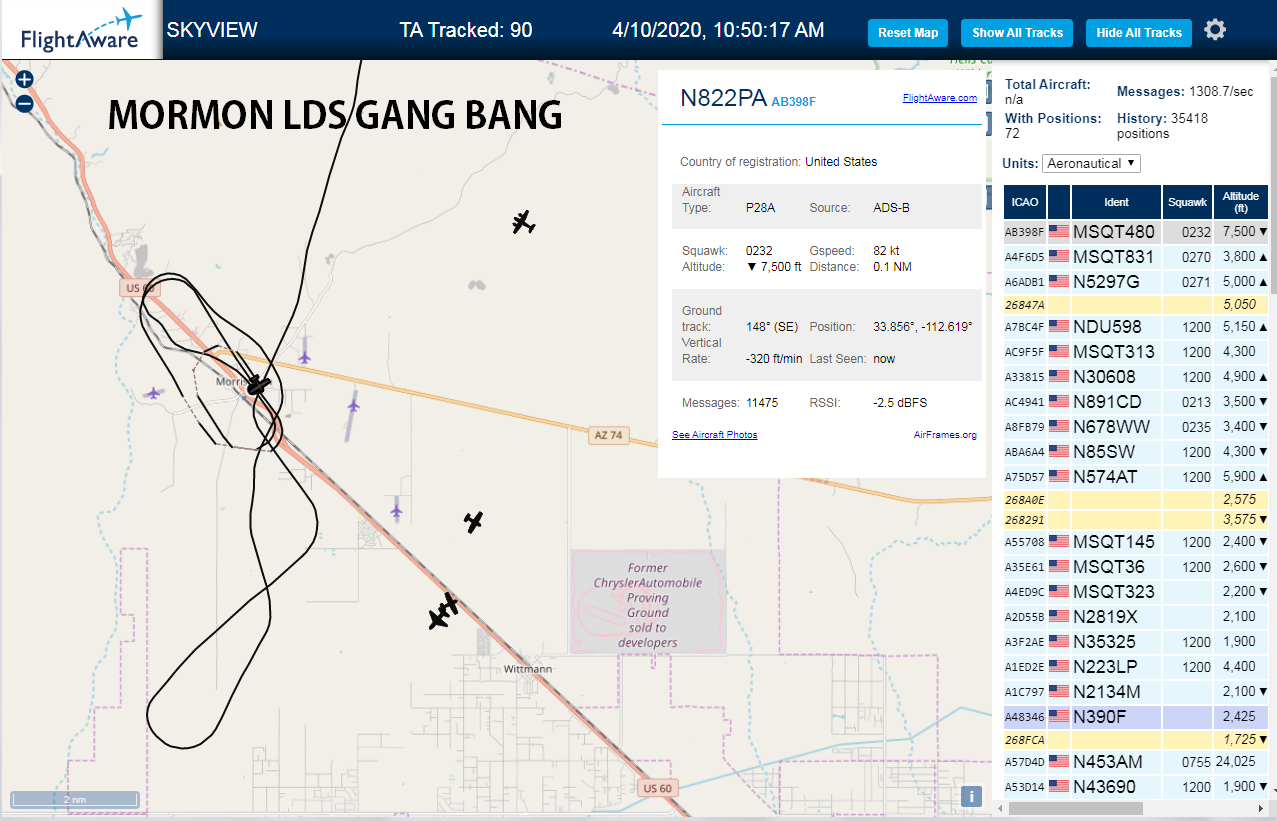Select the purple aircraft west of Morristown
The width and height of the screenshot is (1277, 821).
tap(152, 393)
